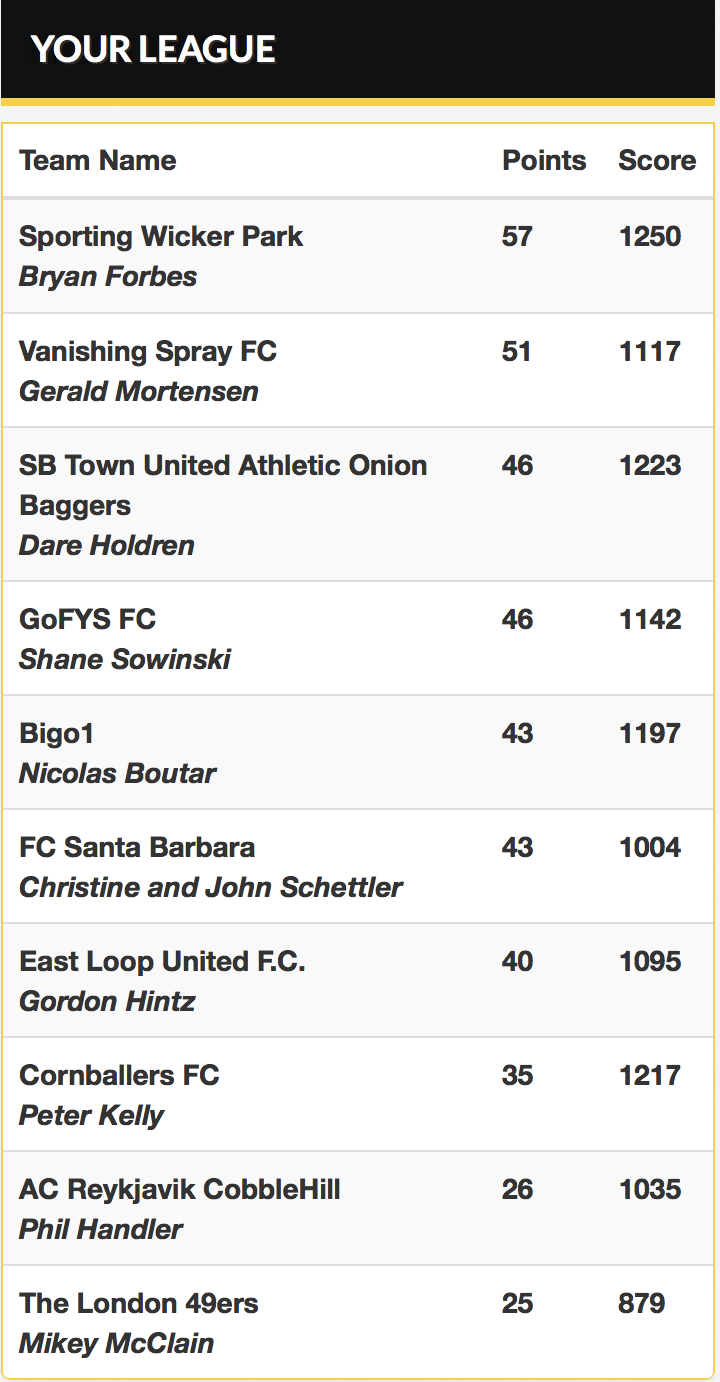Screen dimensions: 720x1382
Task: Select manager name Dare Holdren
Action: point(107,545)
